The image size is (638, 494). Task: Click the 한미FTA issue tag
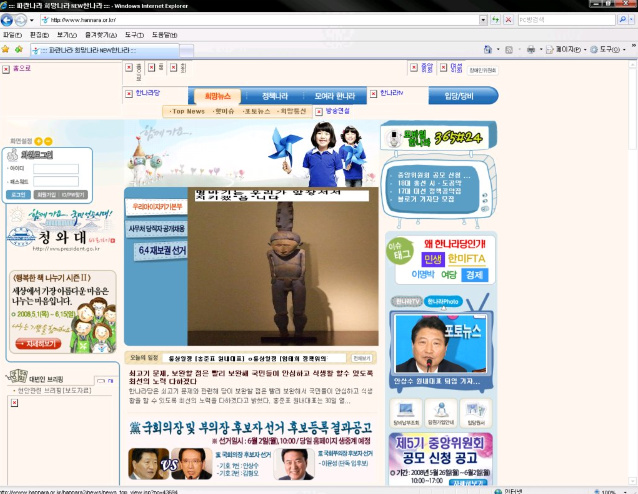(466, 259)
